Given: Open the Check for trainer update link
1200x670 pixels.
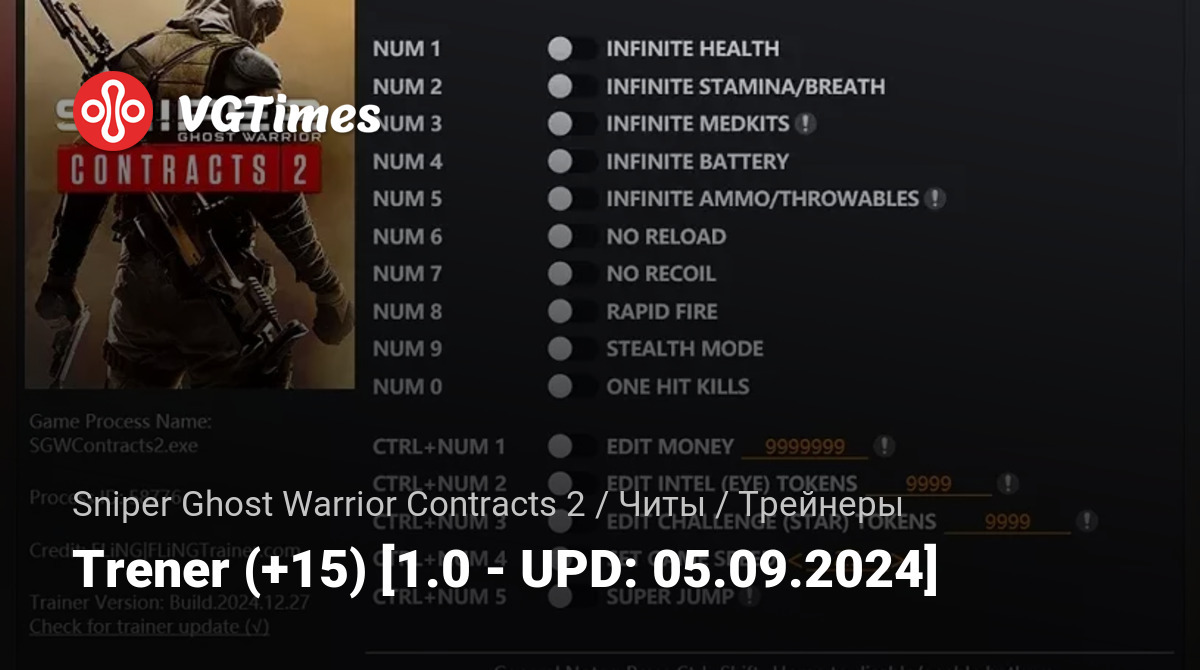Looking at the screenshot, I should coord(149,627).
